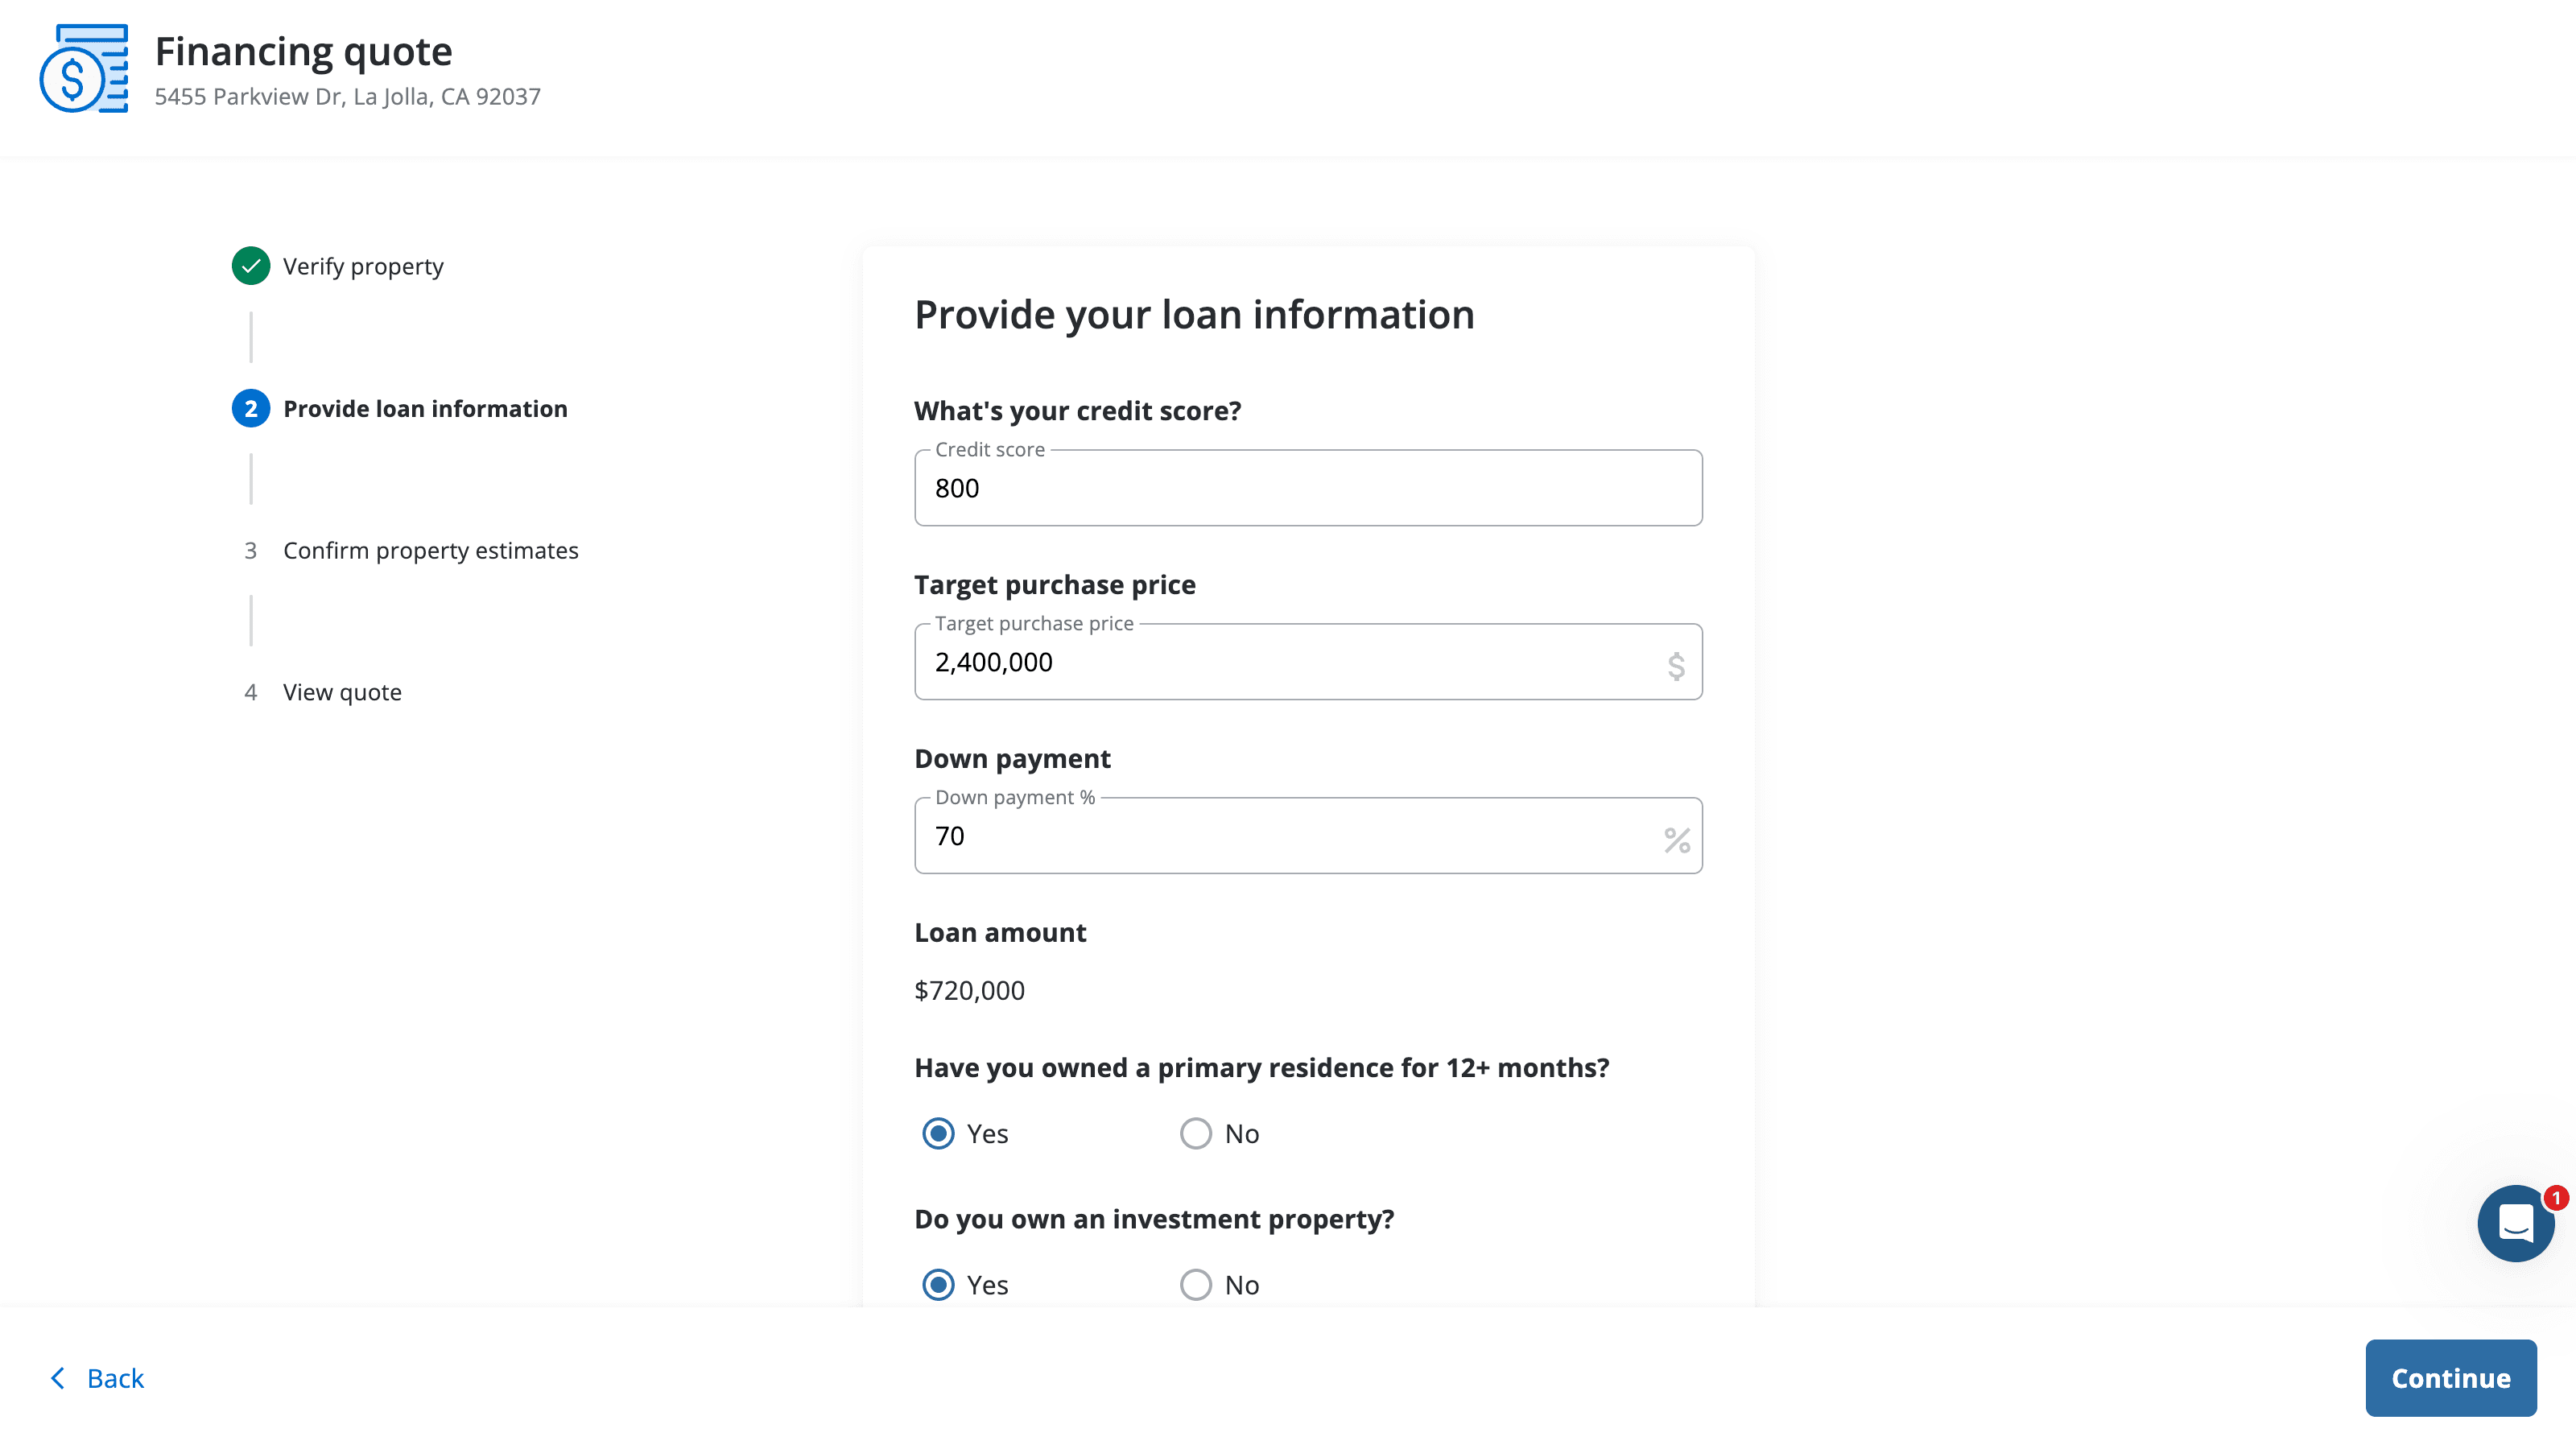Image resolution: width=2576 pixels, height=1449 pixels.
Task: Click the unread message notification badge on chat bubble
Action: pos(2556,1196)
